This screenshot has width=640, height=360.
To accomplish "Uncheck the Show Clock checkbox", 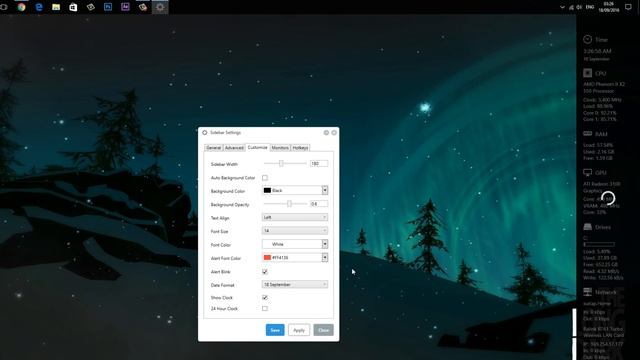I will pyautogui.click(x=265, y=298).
